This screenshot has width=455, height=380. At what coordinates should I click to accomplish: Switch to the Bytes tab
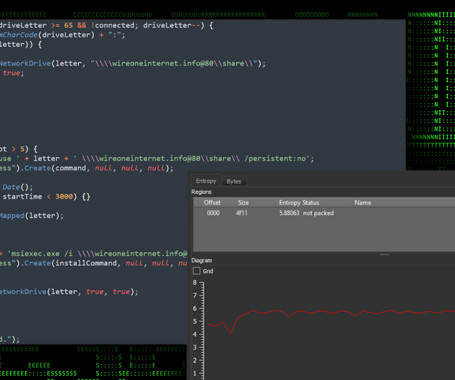pos(234,181)
